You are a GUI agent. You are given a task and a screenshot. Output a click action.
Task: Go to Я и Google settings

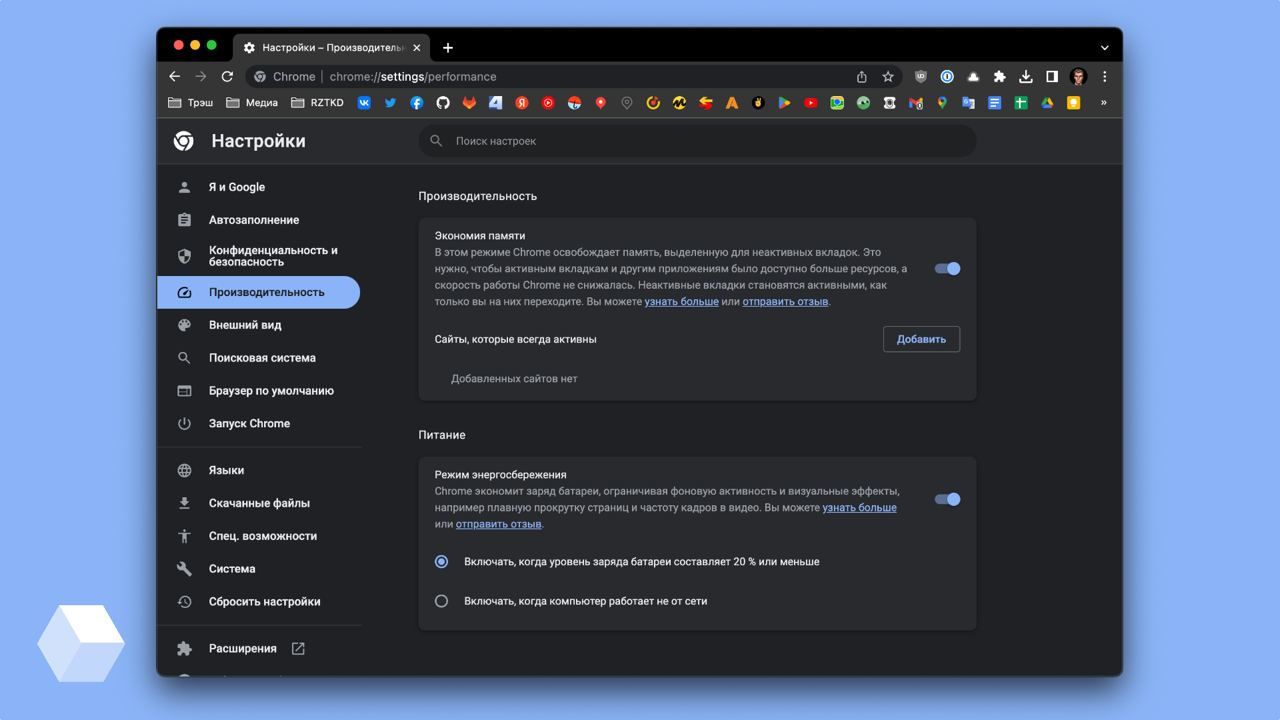pyautogui.click(x=258, y=187)
